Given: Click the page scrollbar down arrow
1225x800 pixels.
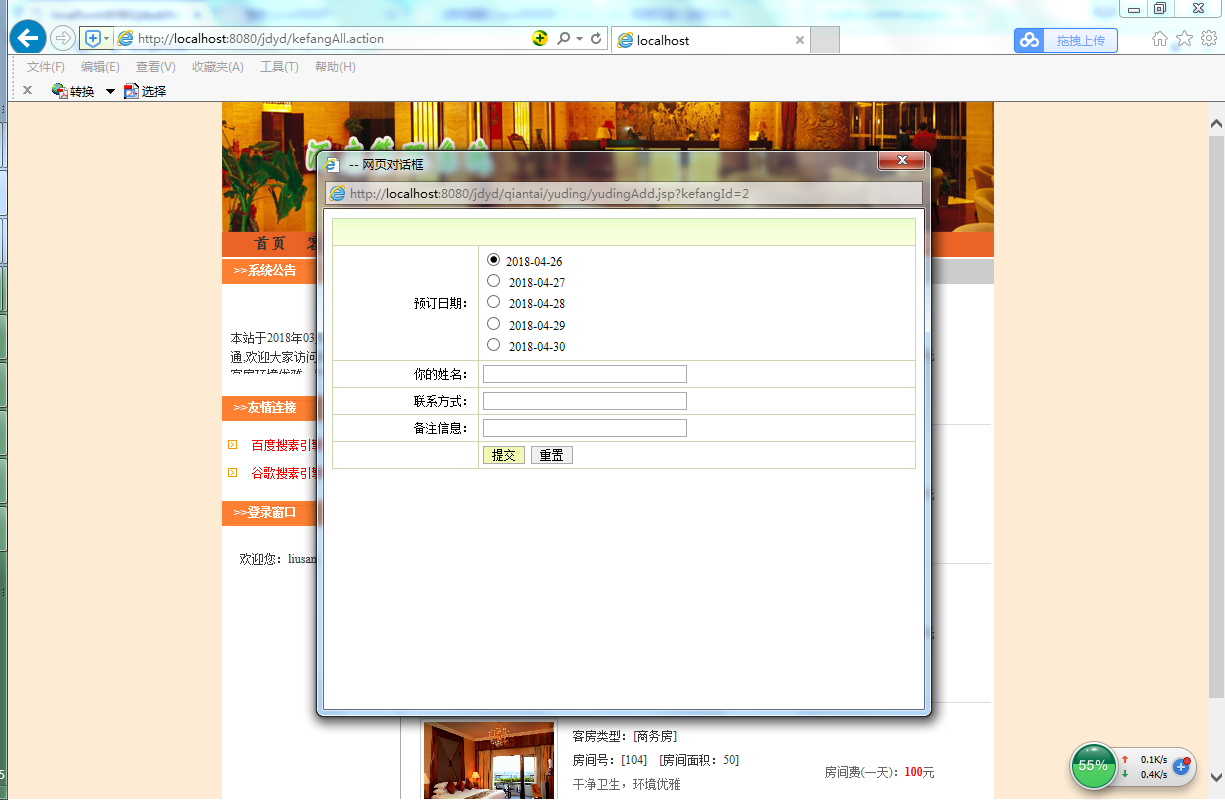Looking at the screenshot, I should [1216, 776].
